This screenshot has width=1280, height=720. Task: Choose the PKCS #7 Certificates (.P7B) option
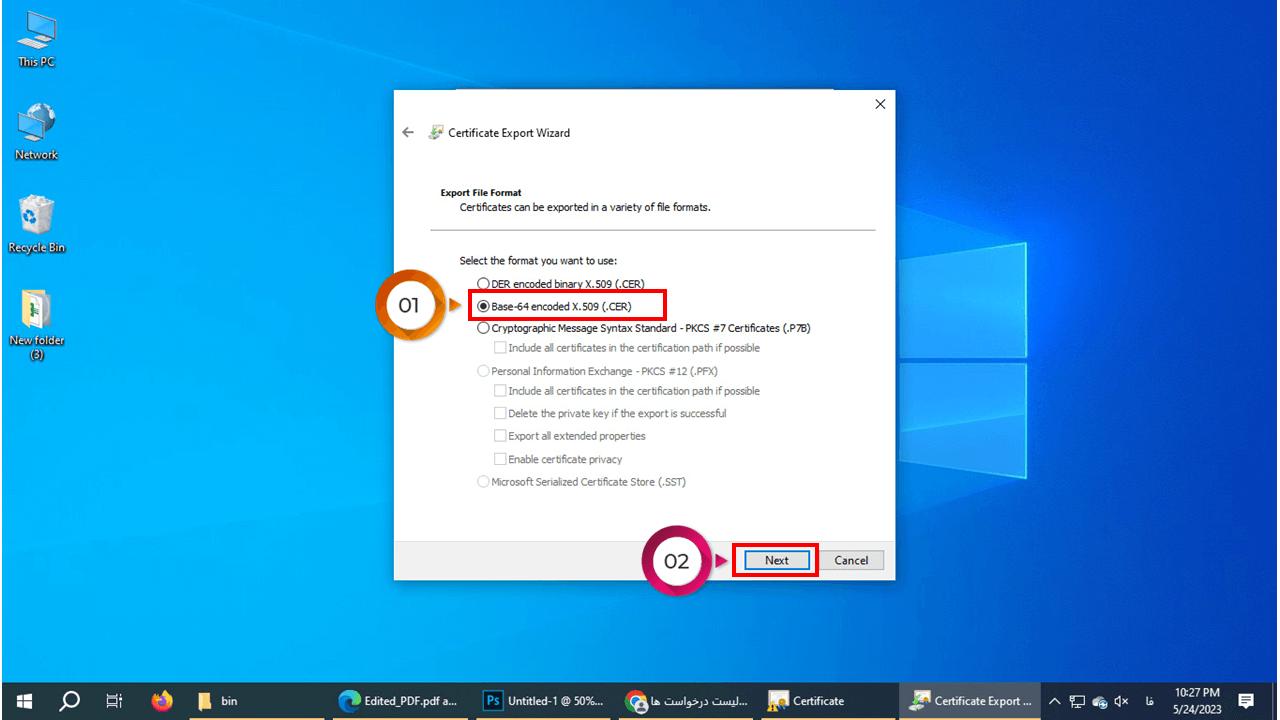484,328
